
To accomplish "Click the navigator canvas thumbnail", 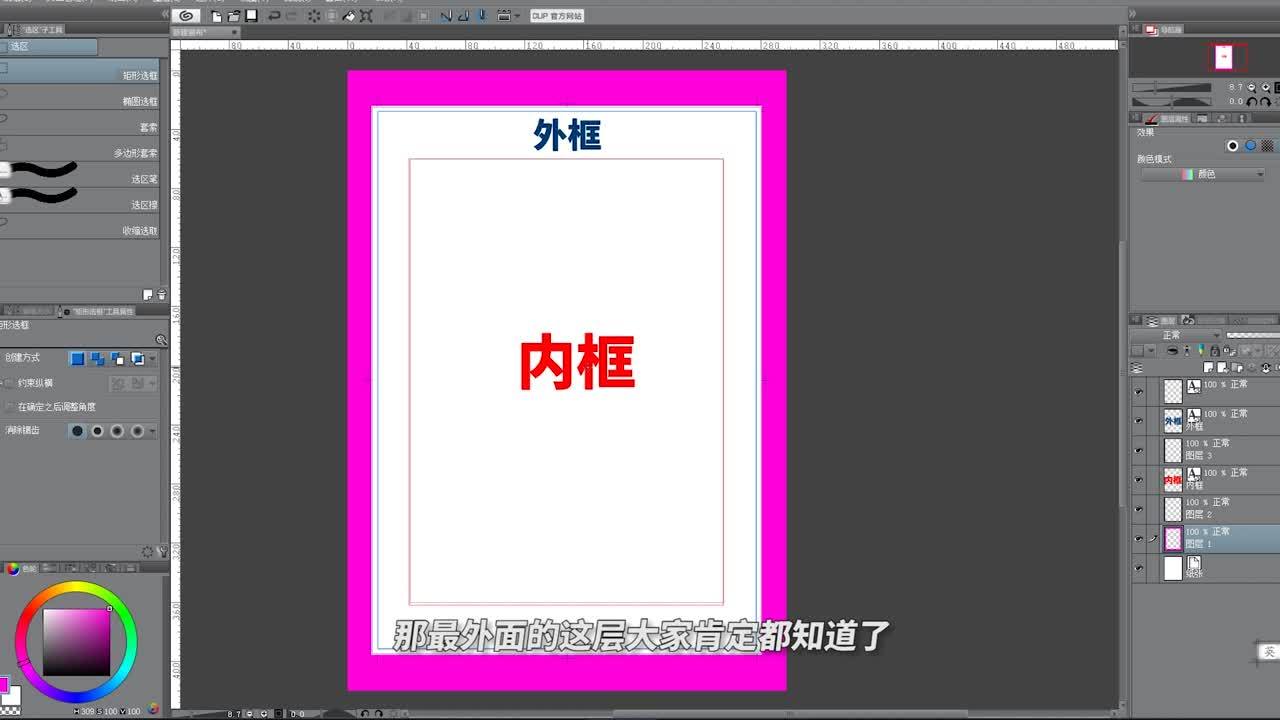I will [1224, 57].
